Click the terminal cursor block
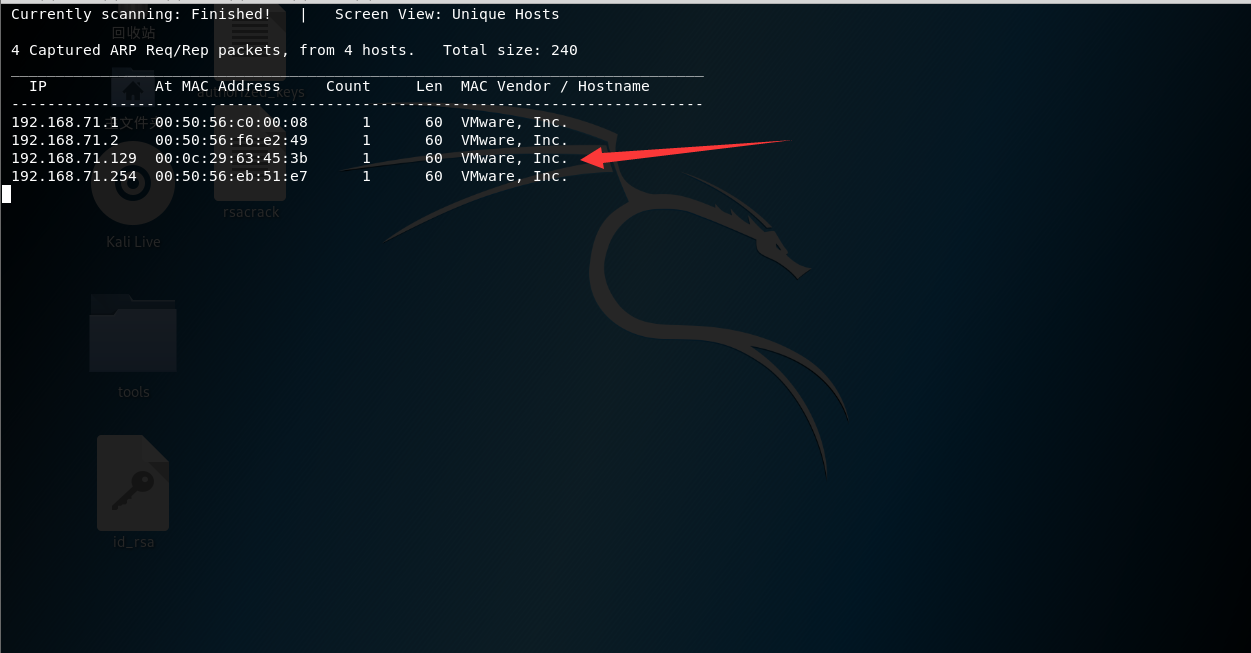The height and width of the screenshot is (653, 1251). (x=6, y=194)
